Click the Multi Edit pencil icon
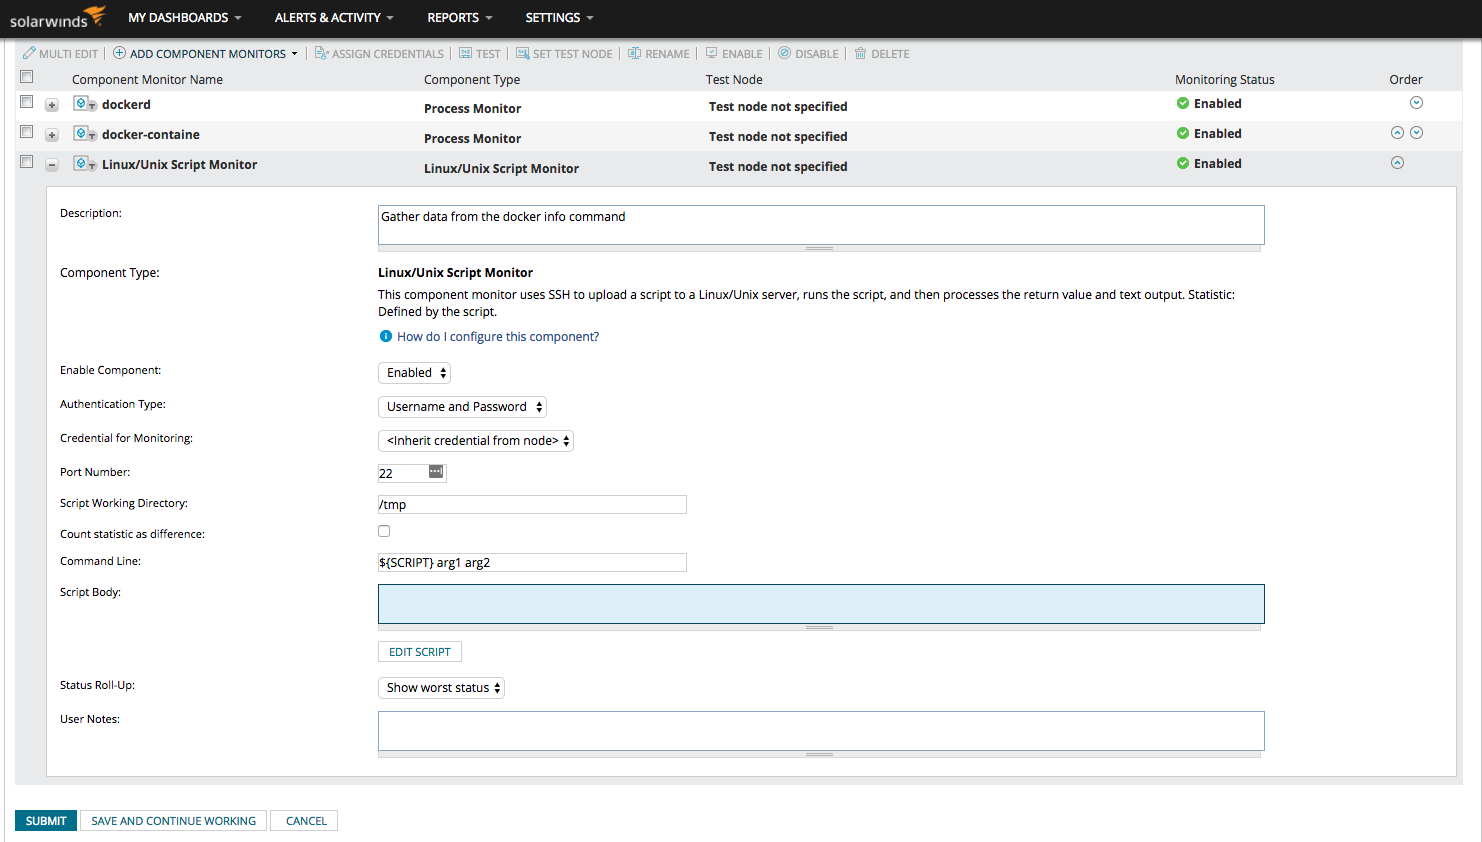The image size is (1482, 842). (29, 53)
